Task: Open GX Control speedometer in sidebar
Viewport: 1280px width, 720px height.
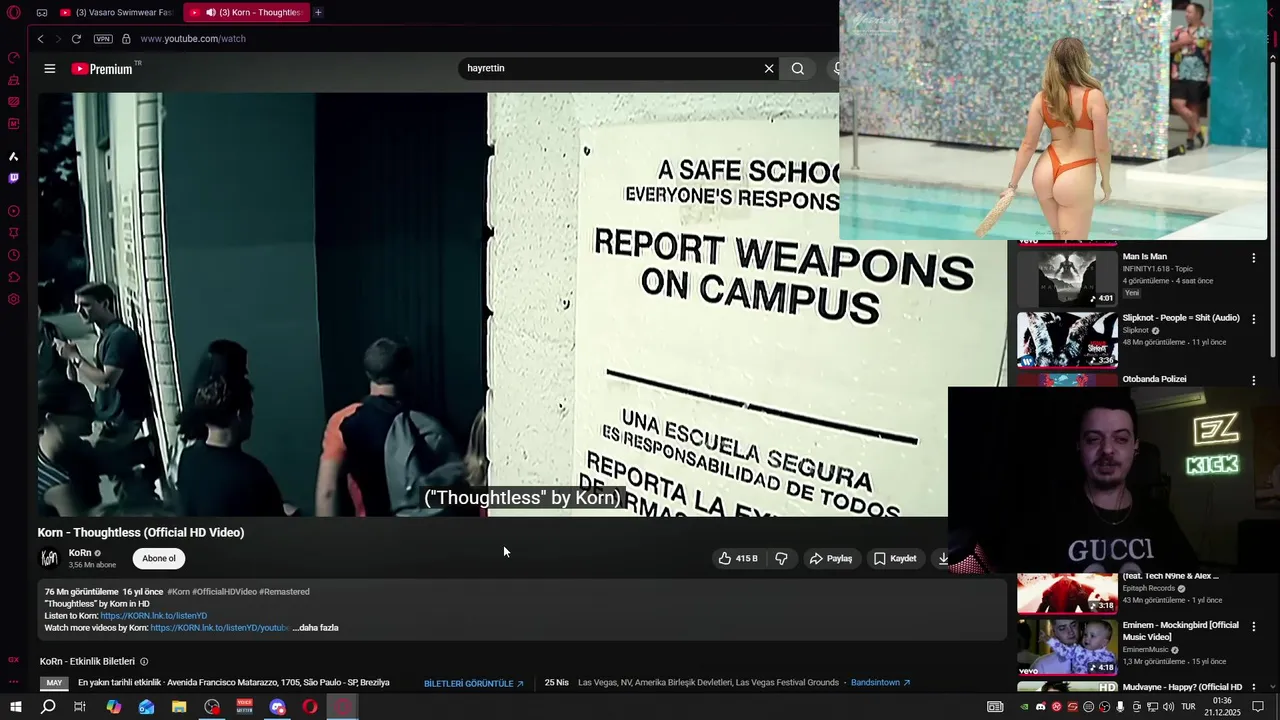Action: click(13, 57)
